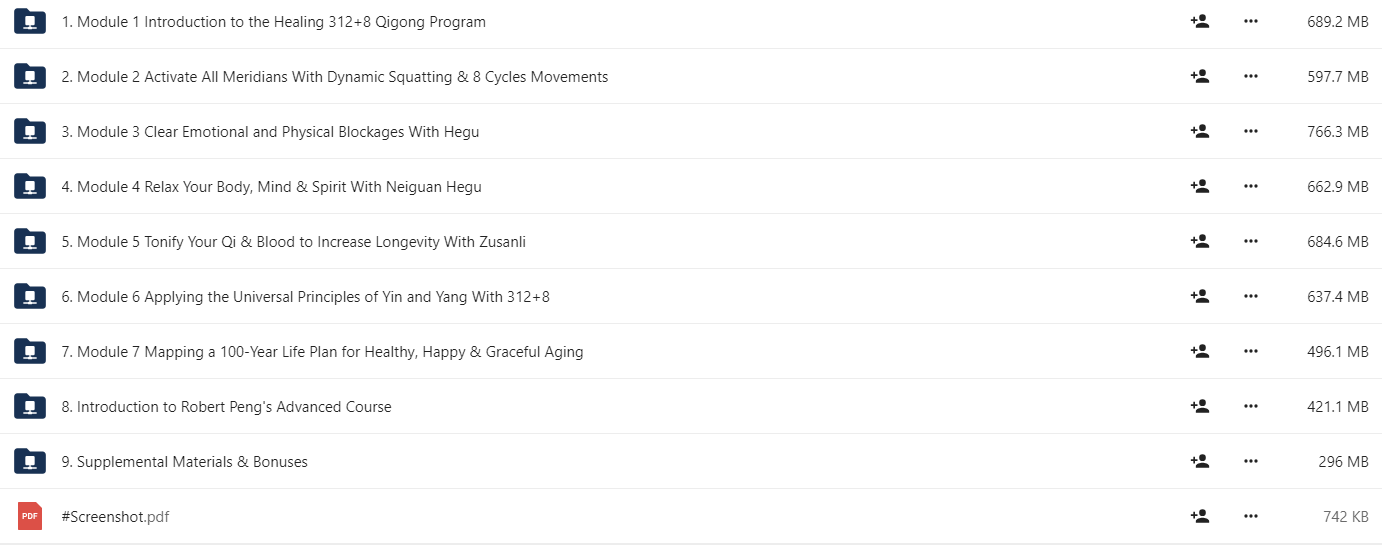Click share icon for Module 3 folder
1382x550 pixels.
(1200, 131)
